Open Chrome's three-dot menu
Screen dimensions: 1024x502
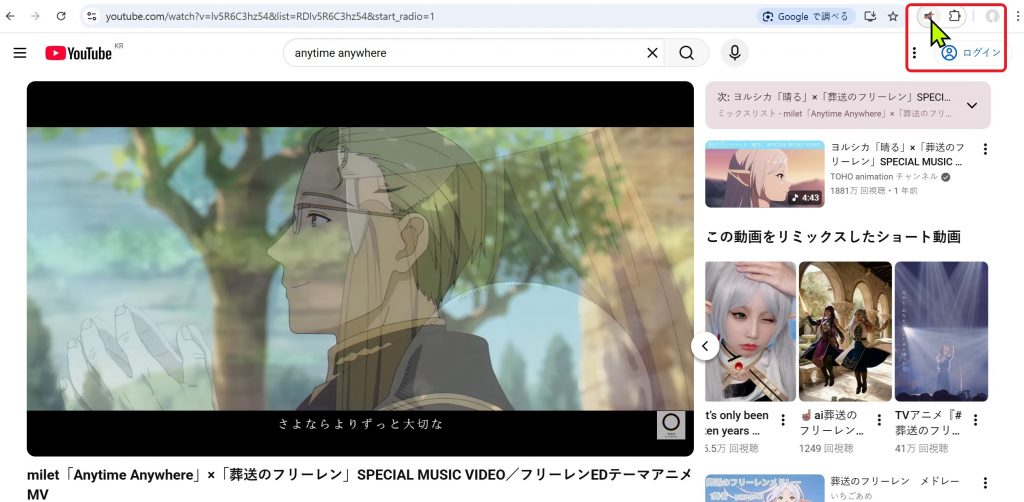[1017, 16]
